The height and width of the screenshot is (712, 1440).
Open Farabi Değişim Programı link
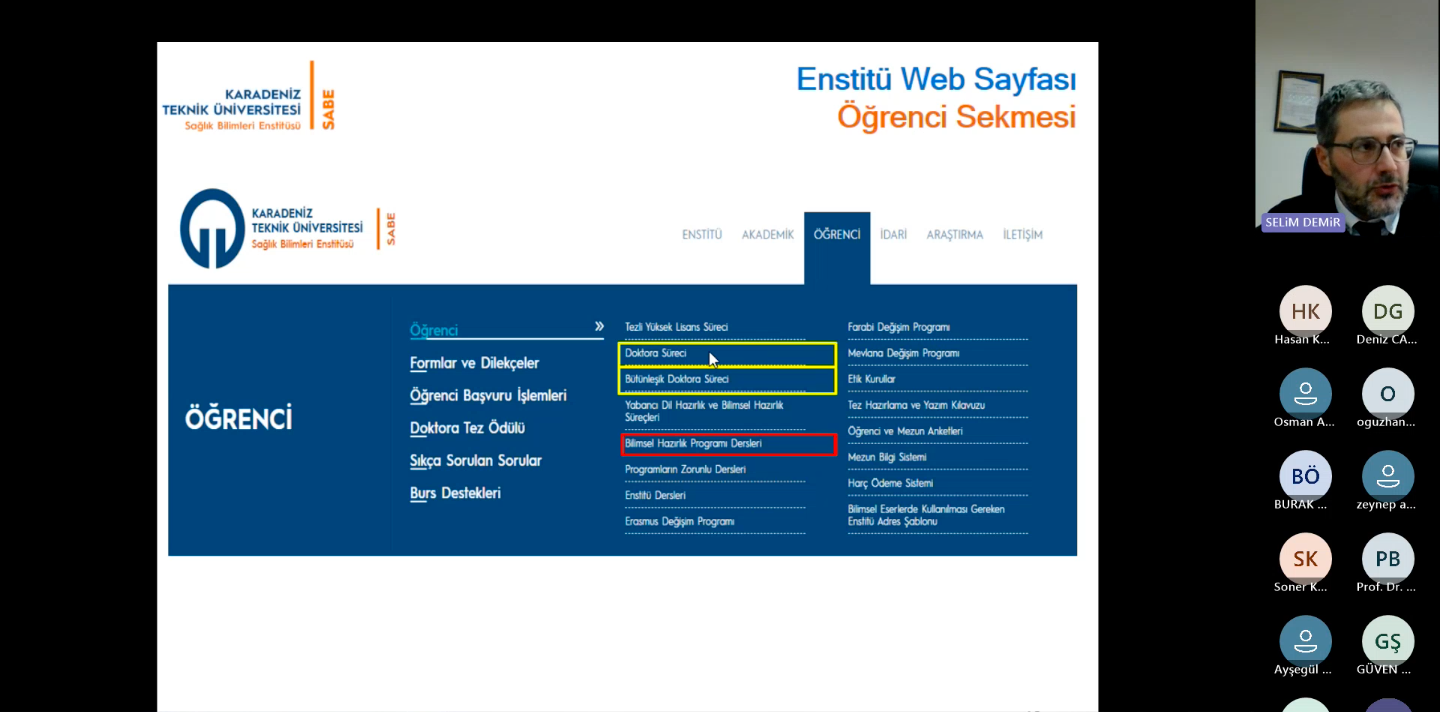[899, 327]
